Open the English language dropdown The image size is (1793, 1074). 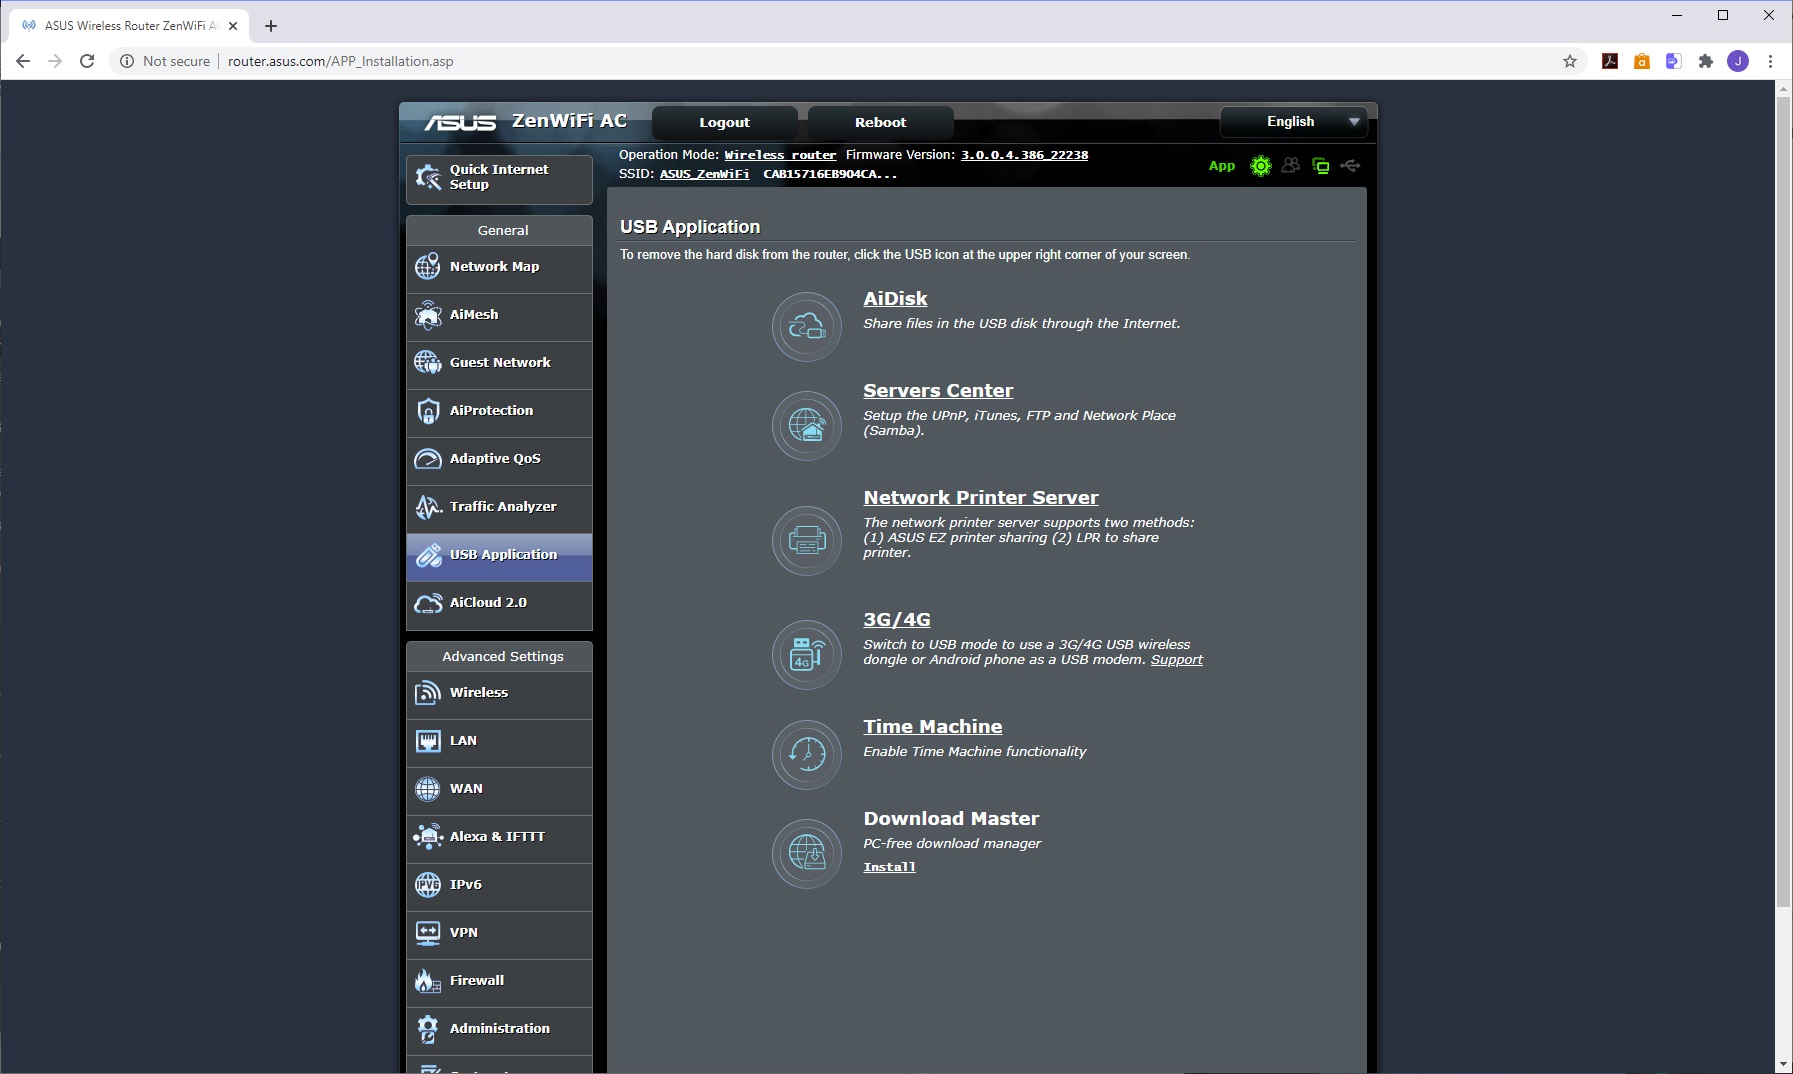coord(1295,122)
